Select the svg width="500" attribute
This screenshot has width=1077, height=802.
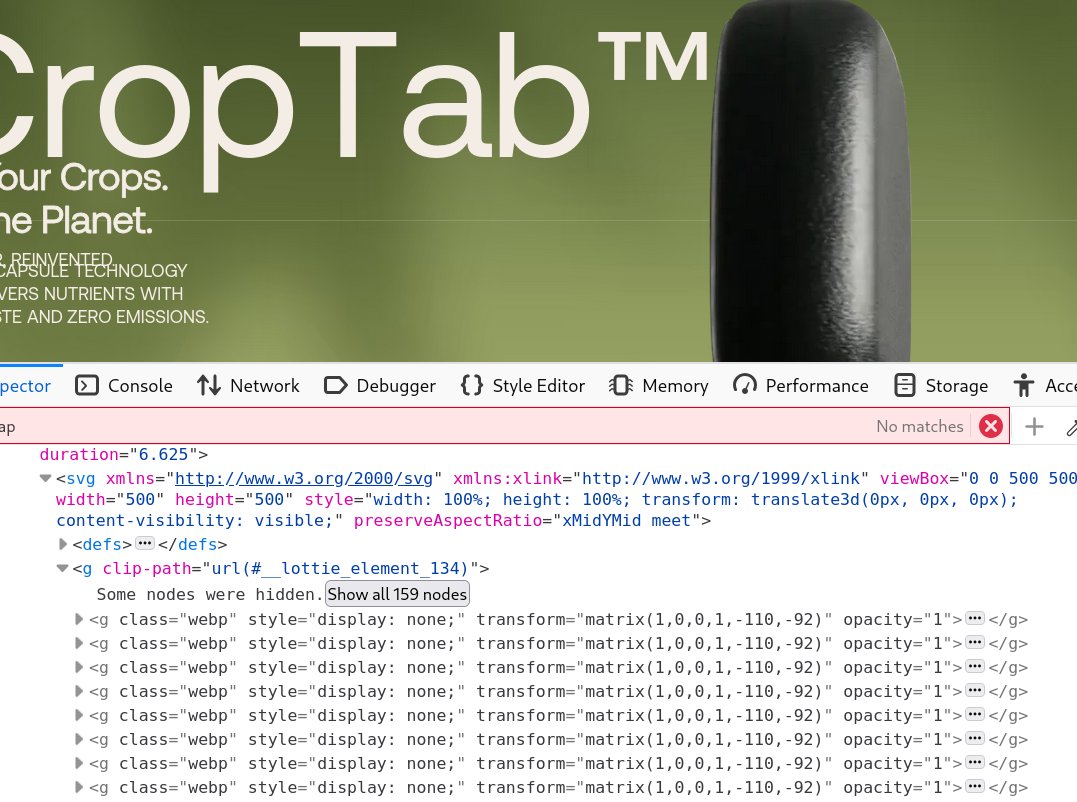(110, 499)
